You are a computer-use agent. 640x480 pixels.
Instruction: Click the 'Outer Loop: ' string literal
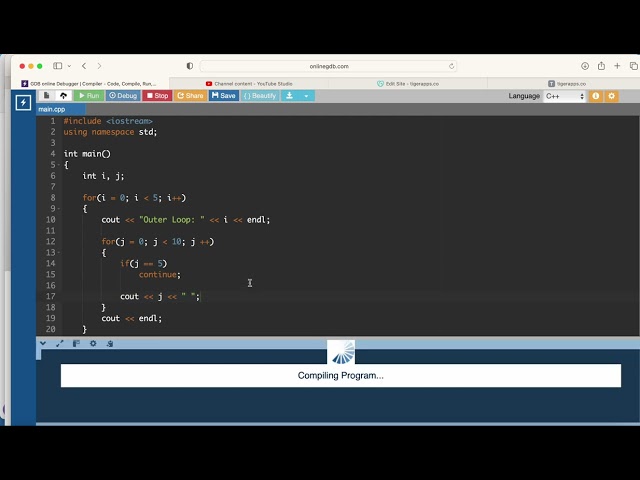point(172,220)
